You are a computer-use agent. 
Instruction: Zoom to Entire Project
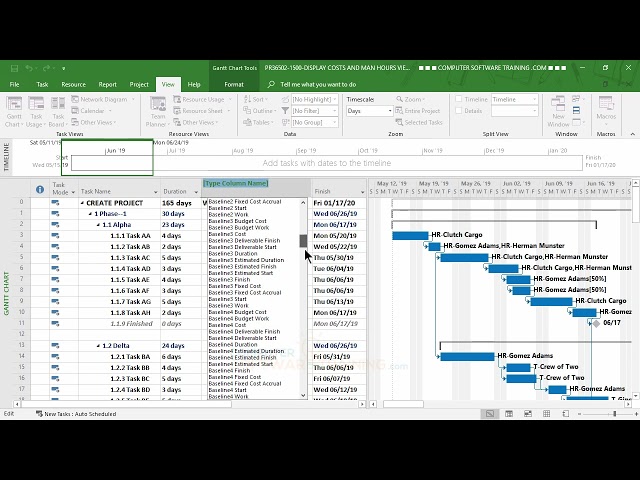[418, 111]
